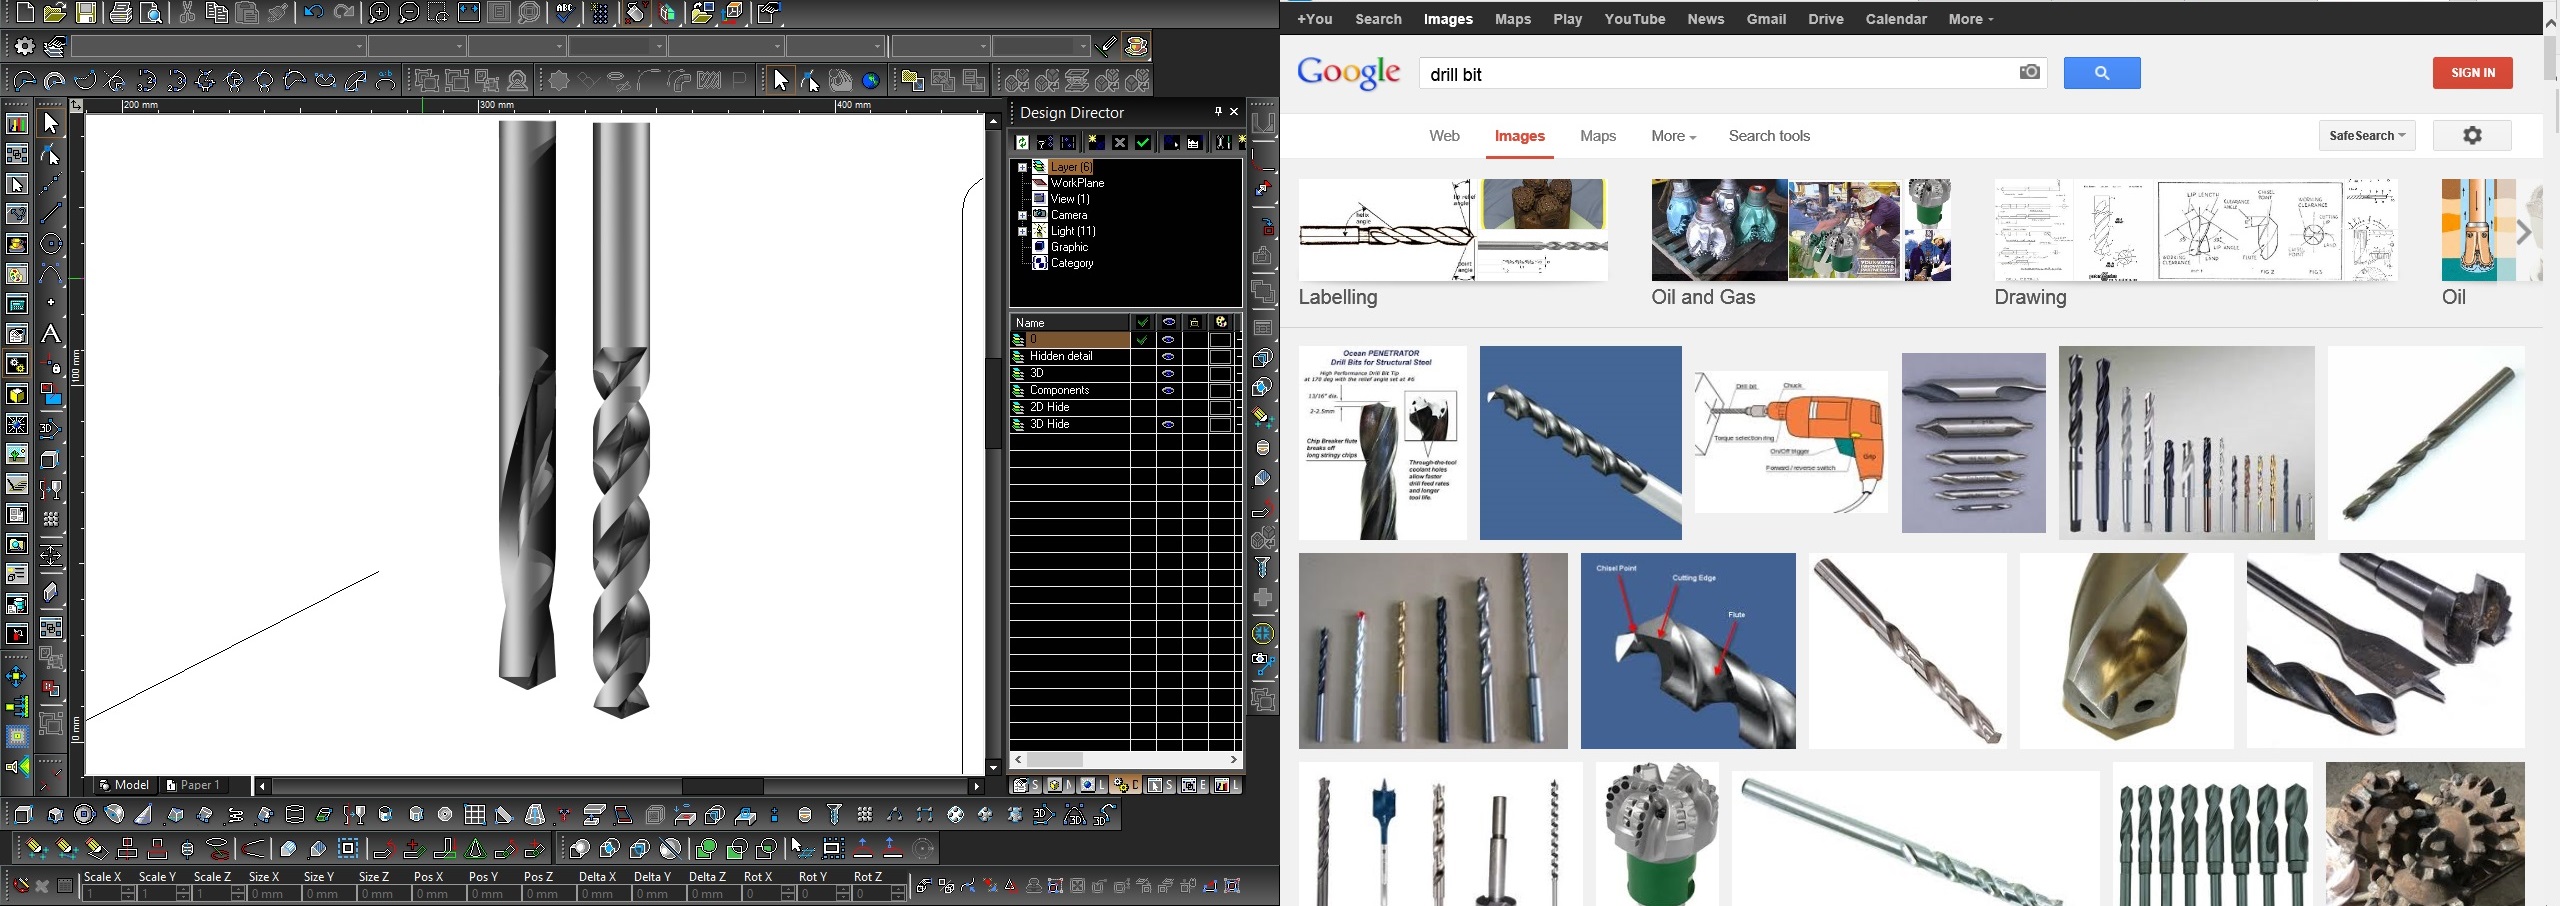The width and height of the screenshot is (2560, 906).
Task: Select the Line drawing tool
Action: pos(50,213)
